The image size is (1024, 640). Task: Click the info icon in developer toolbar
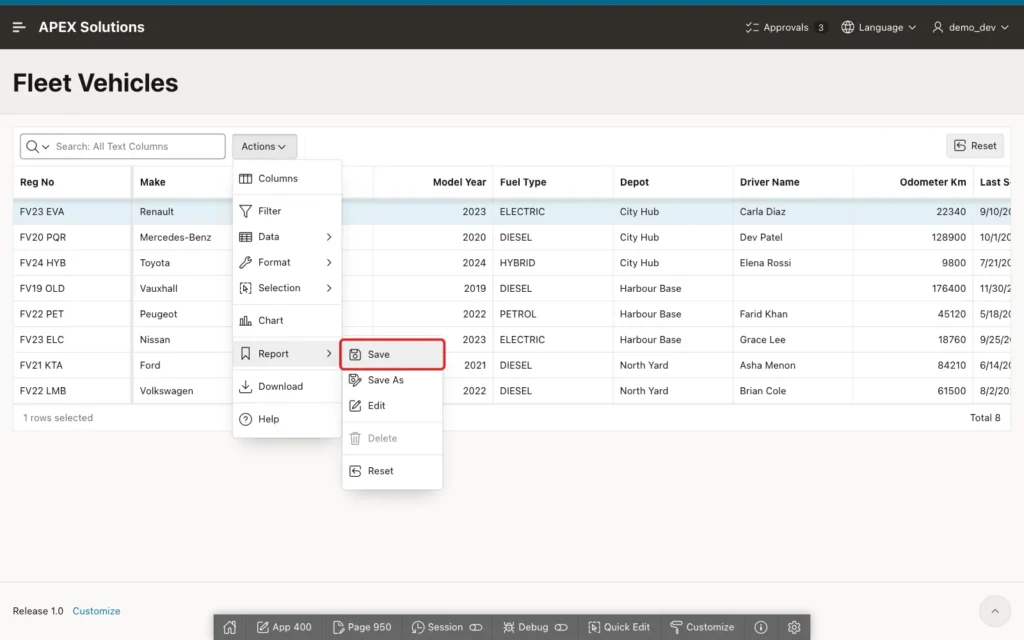[x=761, y=628]
